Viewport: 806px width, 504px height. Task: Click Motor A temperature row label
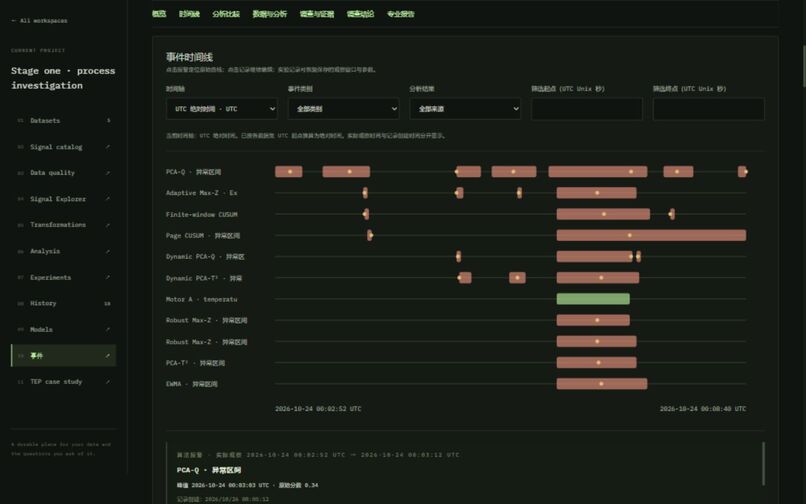pos(202,299)
